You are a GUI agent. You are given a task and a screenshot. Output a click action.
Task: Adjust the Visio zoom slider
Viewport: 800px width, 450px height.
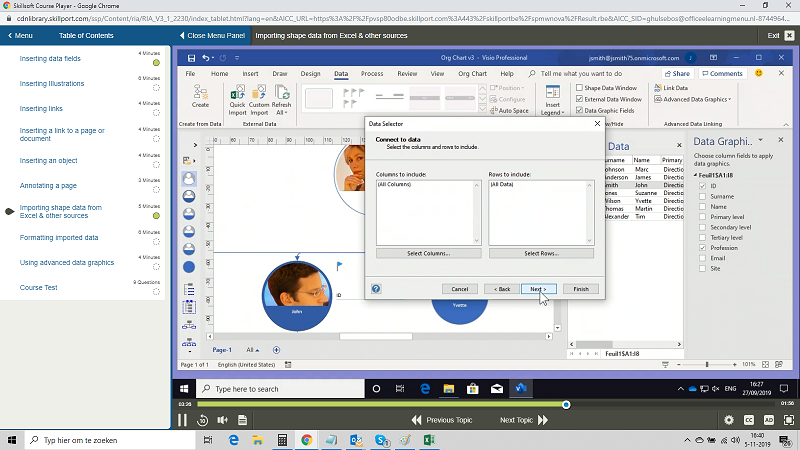click(707, 365)
